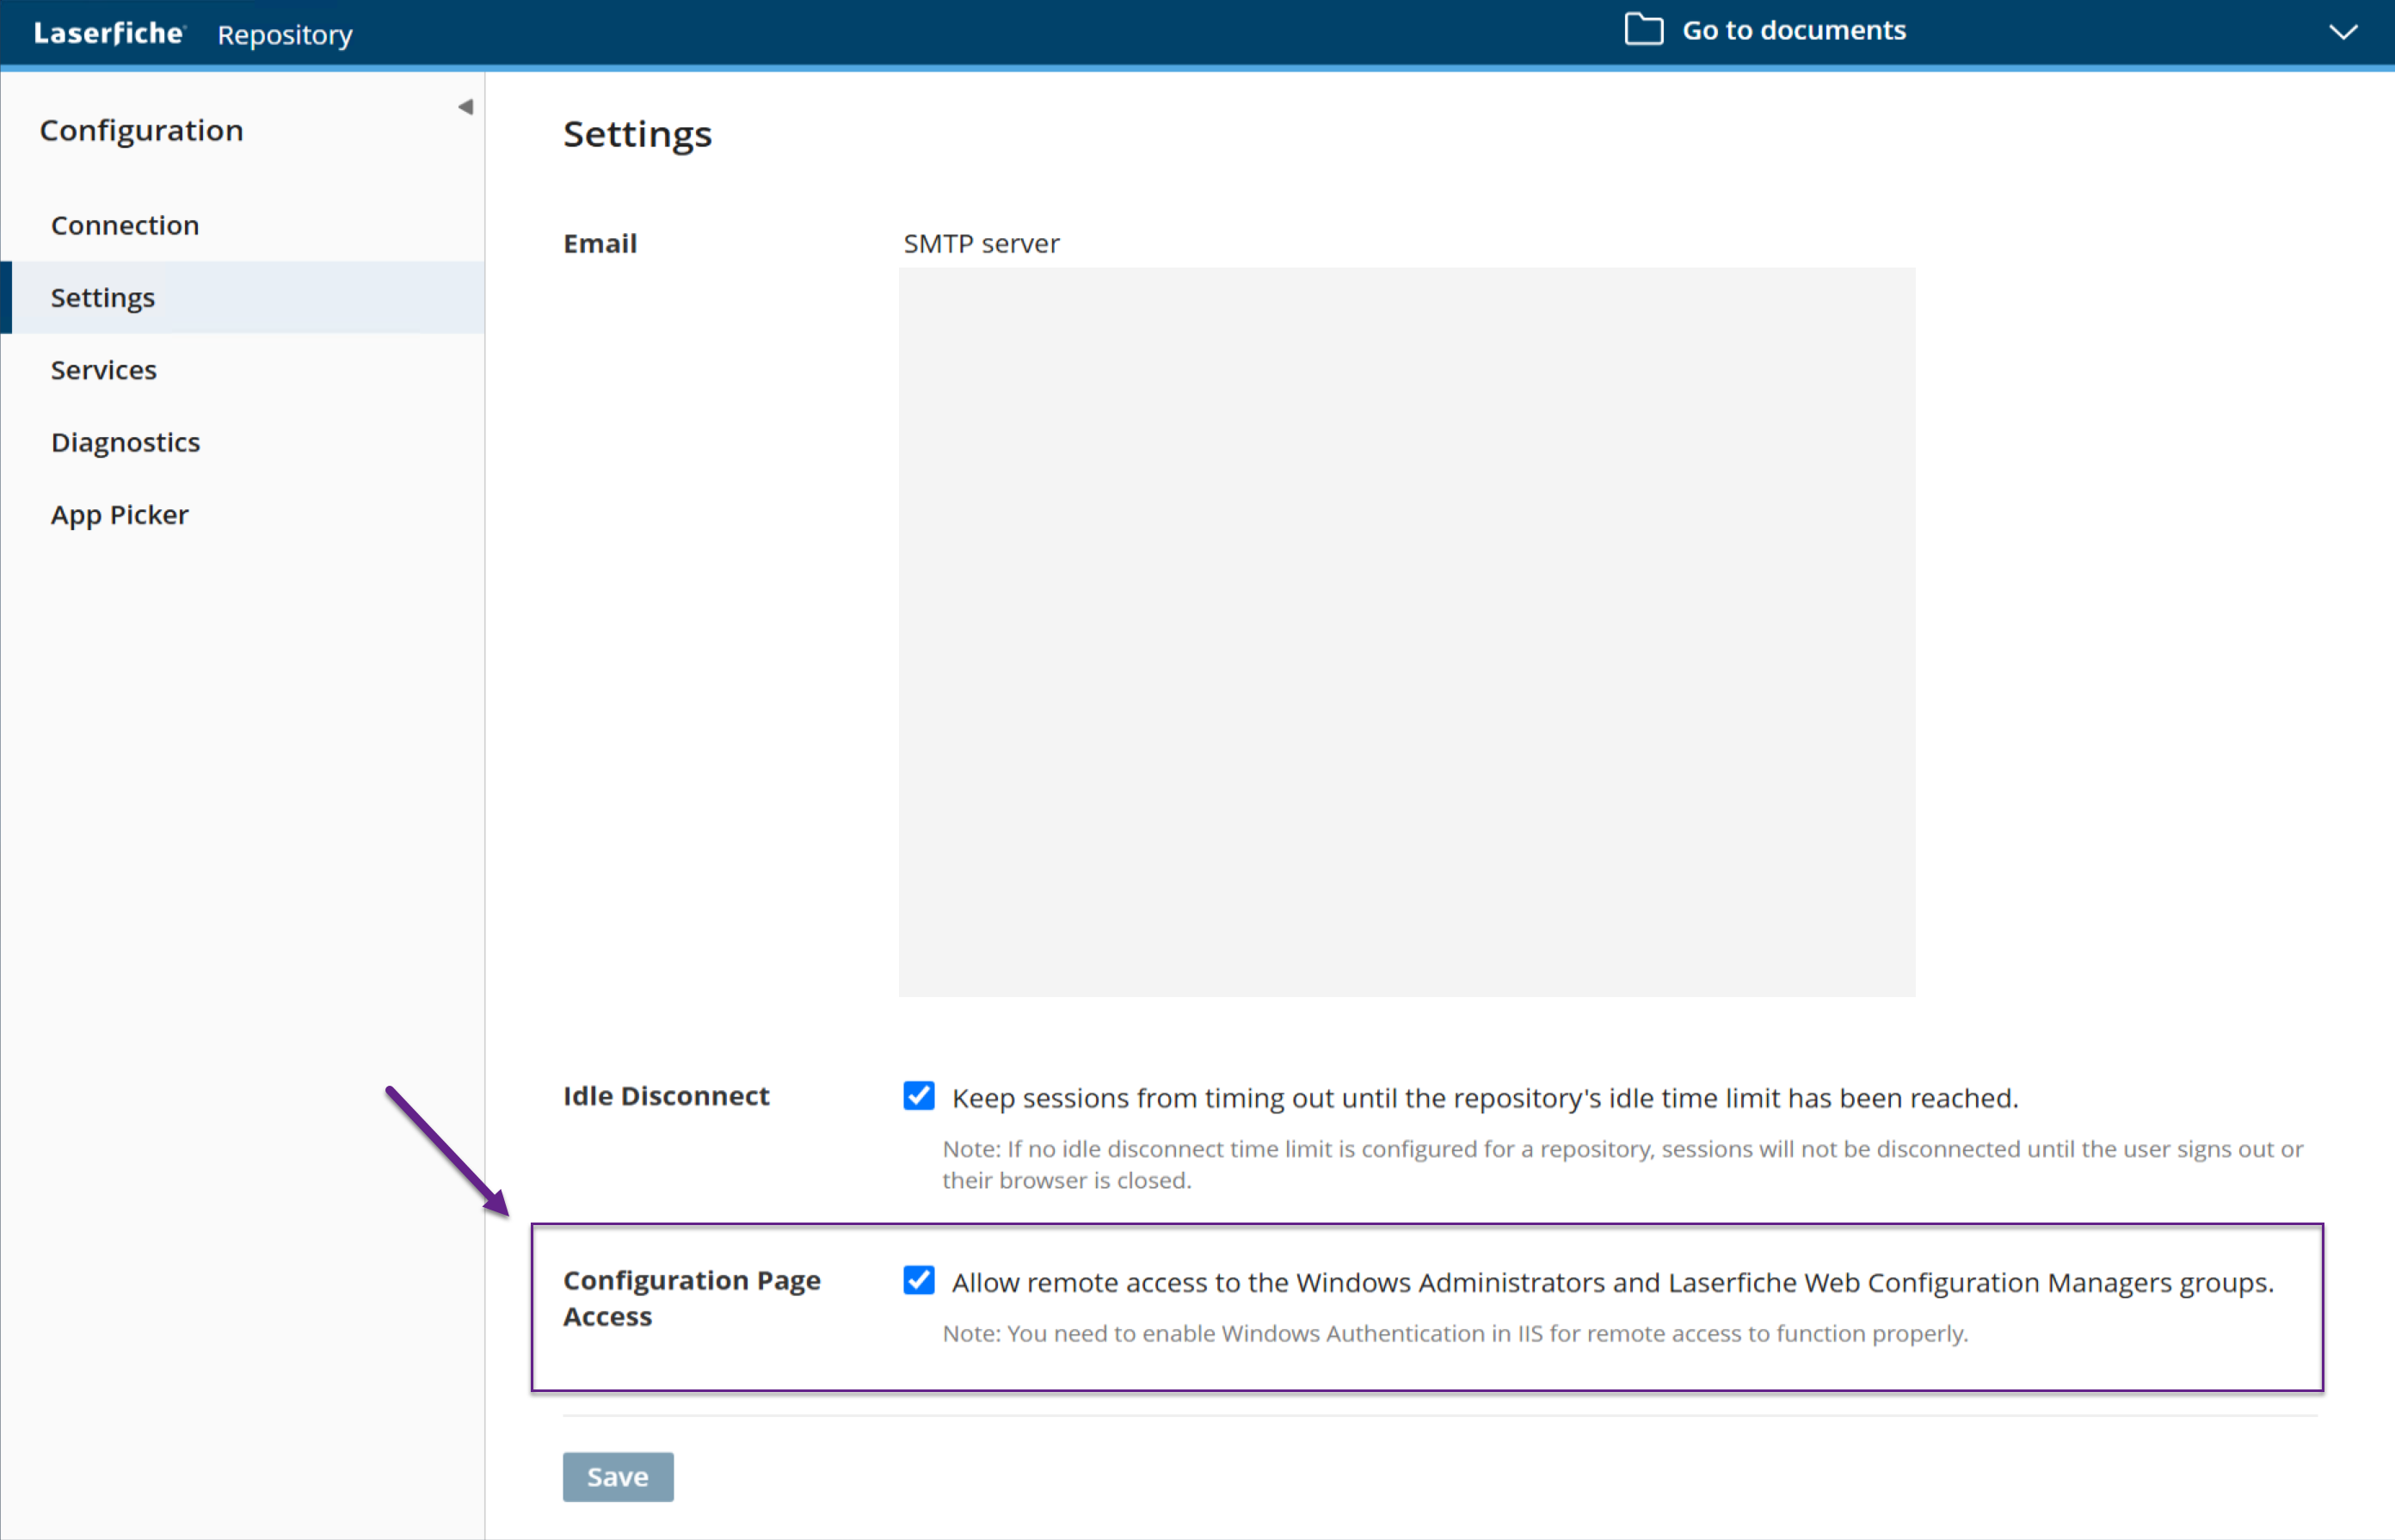Click the Idle Disconnect label
2395x1540 pixels.
[x=666, y=1096]
